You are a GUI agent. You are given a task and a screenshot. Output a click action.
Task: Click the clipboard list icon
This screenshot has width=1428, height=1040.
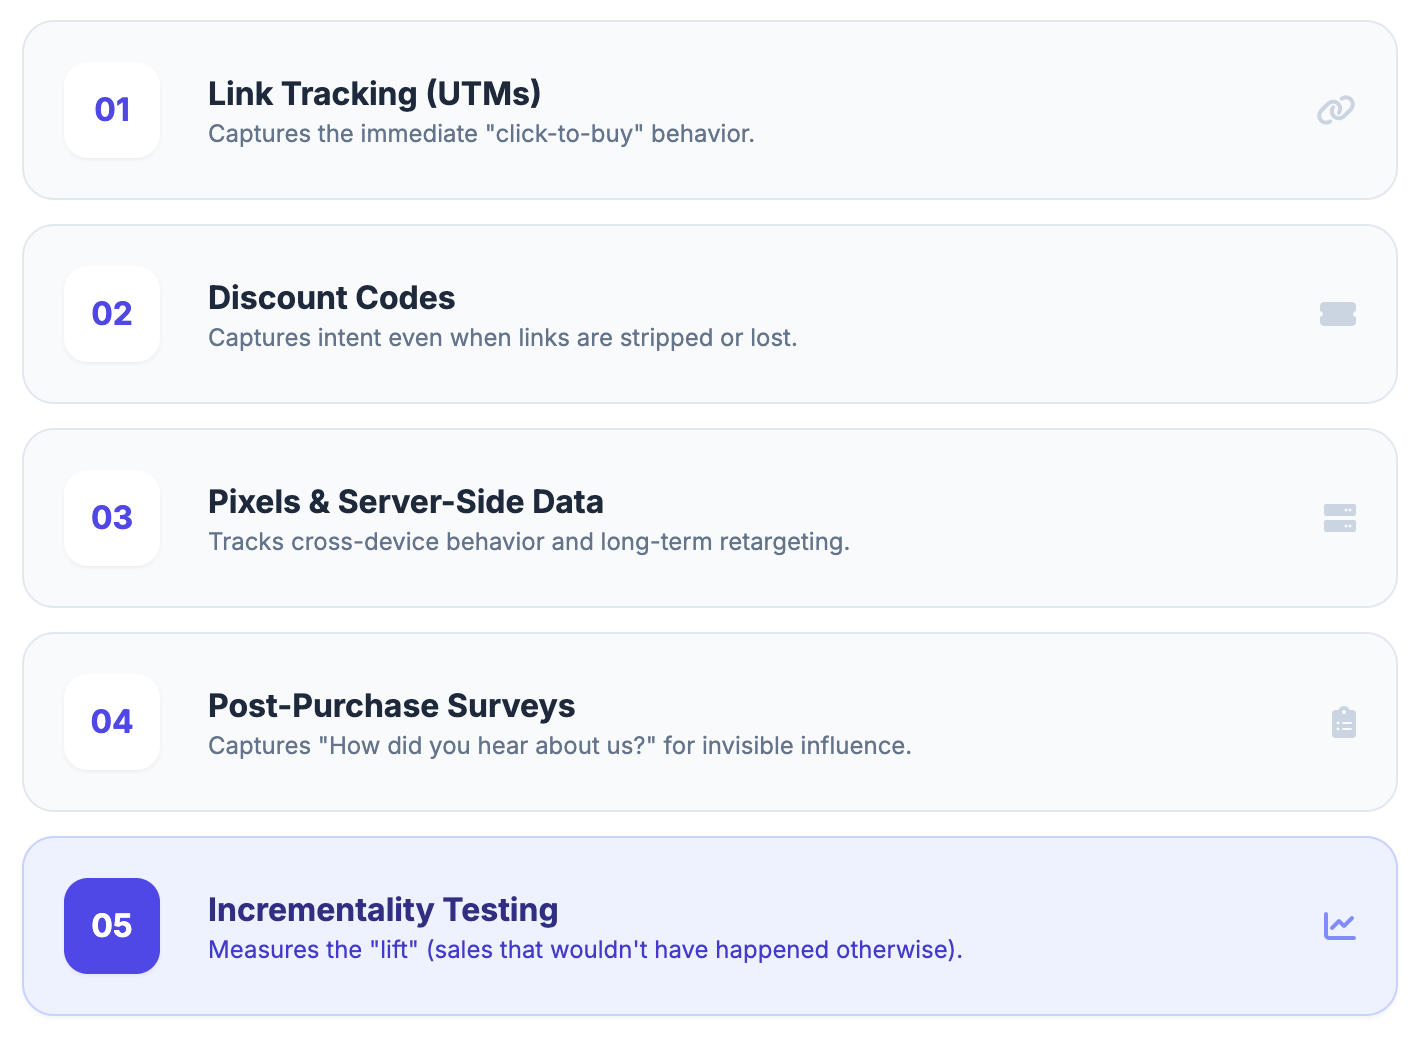(1343, 722)
